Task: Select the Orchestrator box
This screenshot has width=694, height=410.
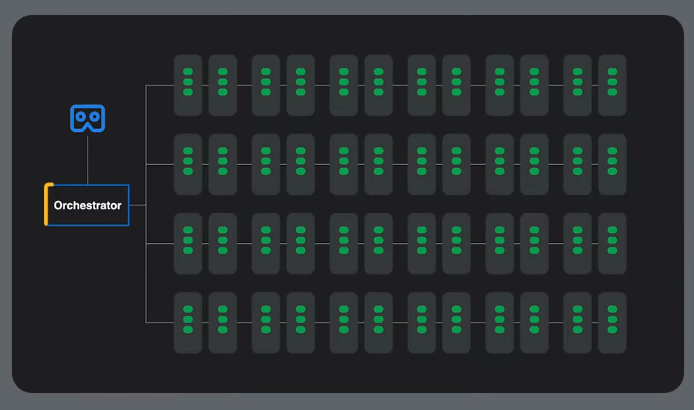Action: pos(88,205)
